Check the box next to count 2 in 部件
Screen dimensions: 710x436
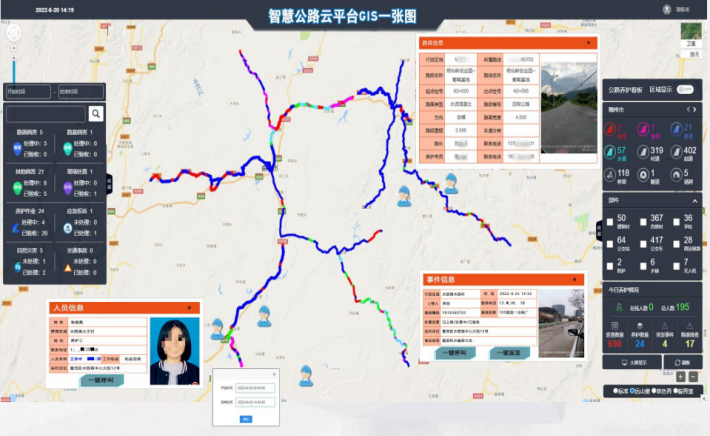click(x=610, y=266)
